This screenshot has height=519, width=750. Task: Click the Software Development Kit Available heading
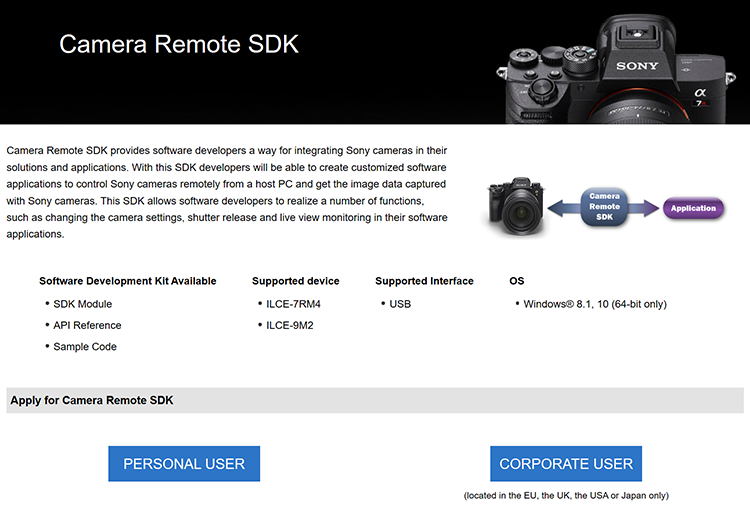point(128,281)
